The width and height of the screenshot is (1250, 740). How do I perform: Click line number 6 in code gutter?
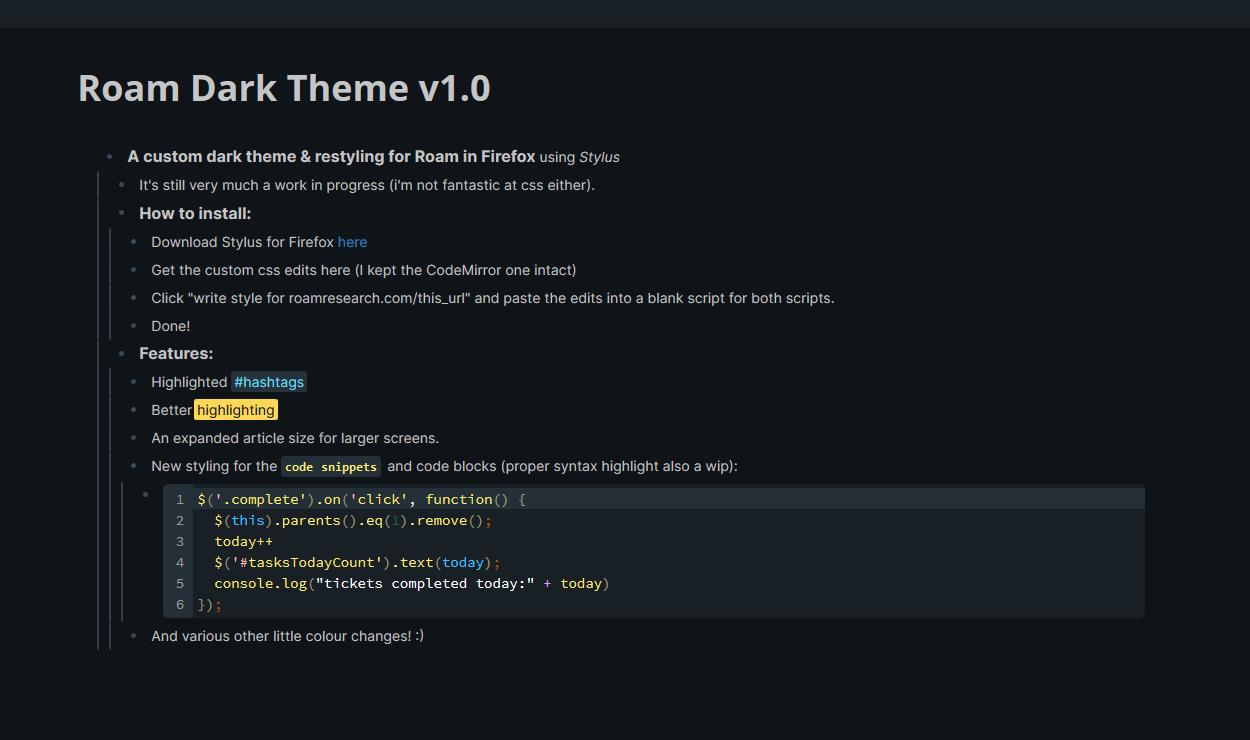pyautogui.click(x=180, y=604)
